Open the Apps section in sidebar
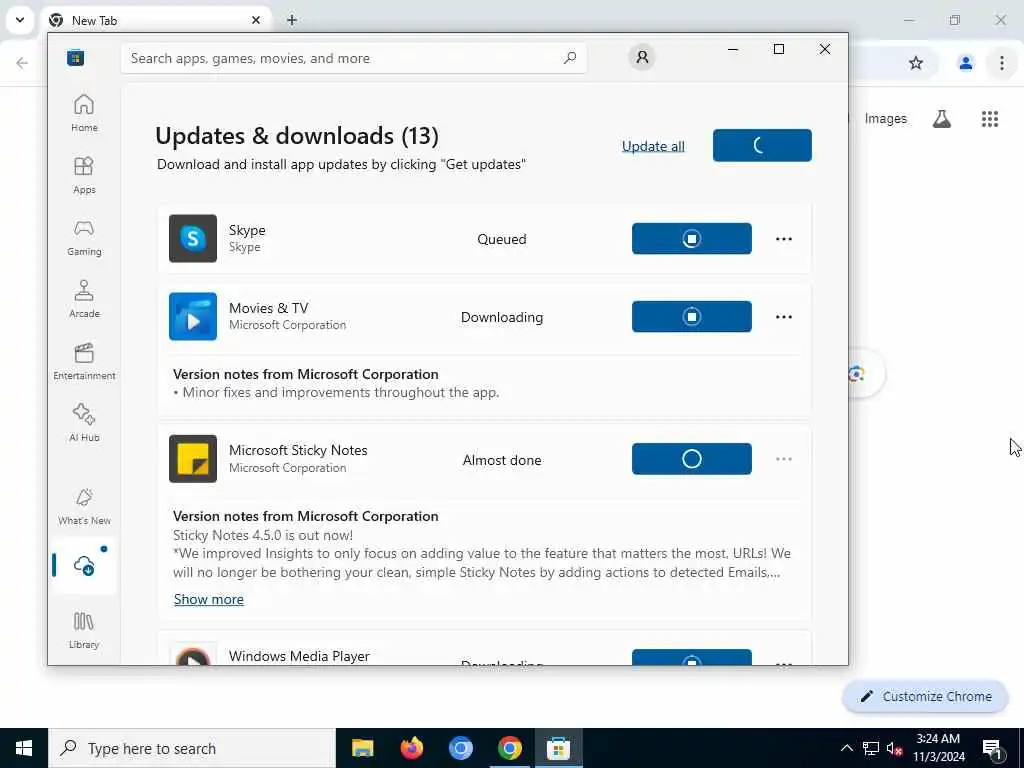This screenshot has width=1024, height=768. click(x=84, y=175)
